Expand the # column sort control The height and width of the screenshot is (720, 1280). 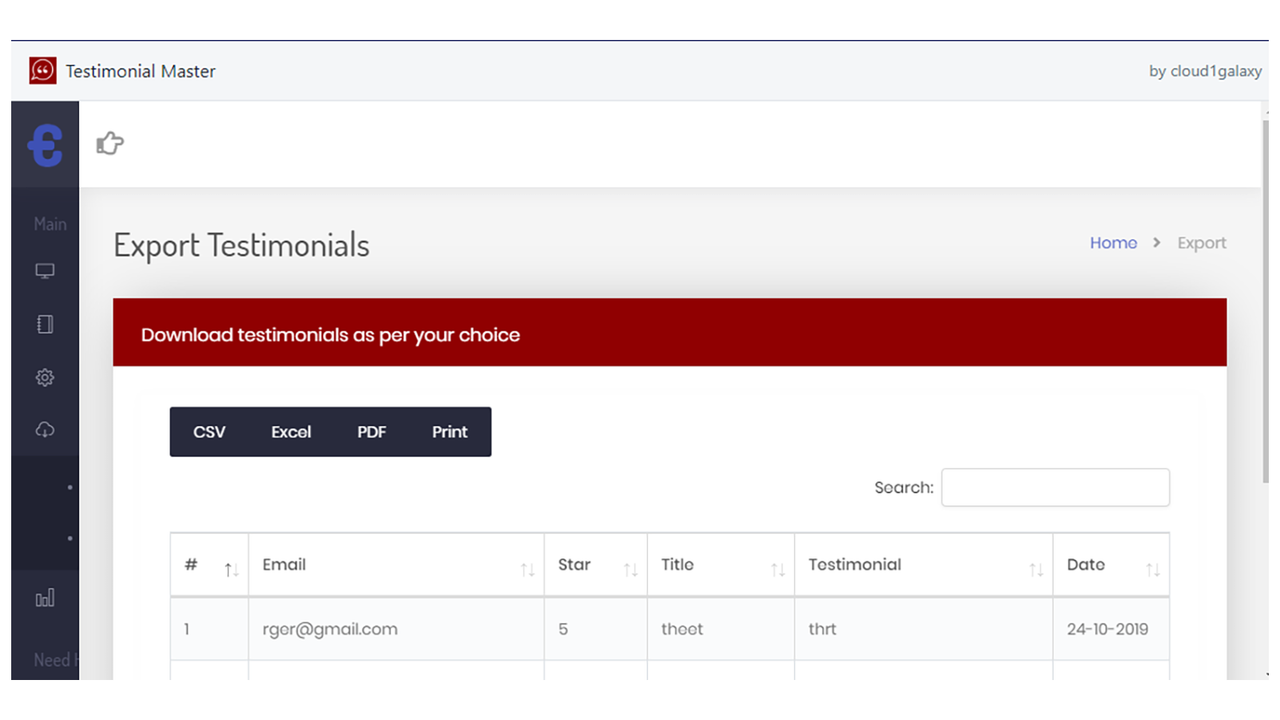tap(231, 567)
